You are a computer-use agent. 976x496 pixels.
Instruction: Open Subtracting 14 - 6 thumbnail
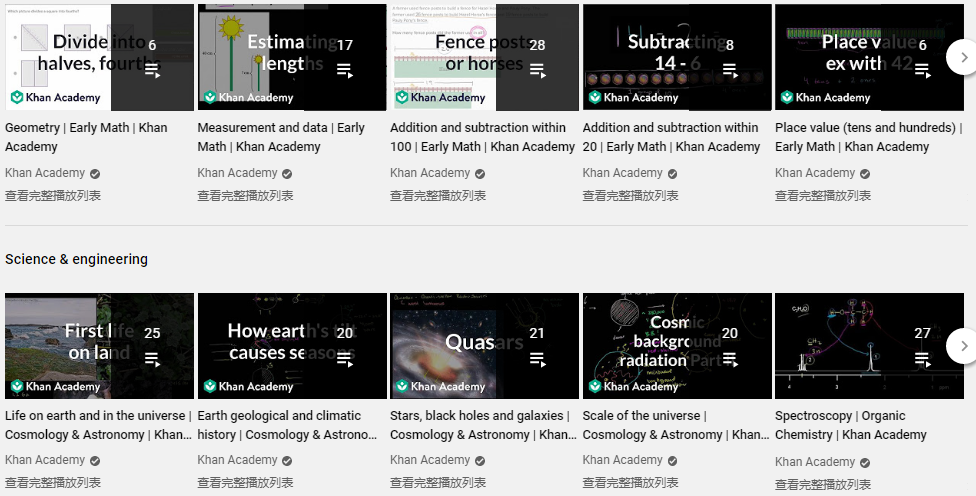tap(677, 57)
